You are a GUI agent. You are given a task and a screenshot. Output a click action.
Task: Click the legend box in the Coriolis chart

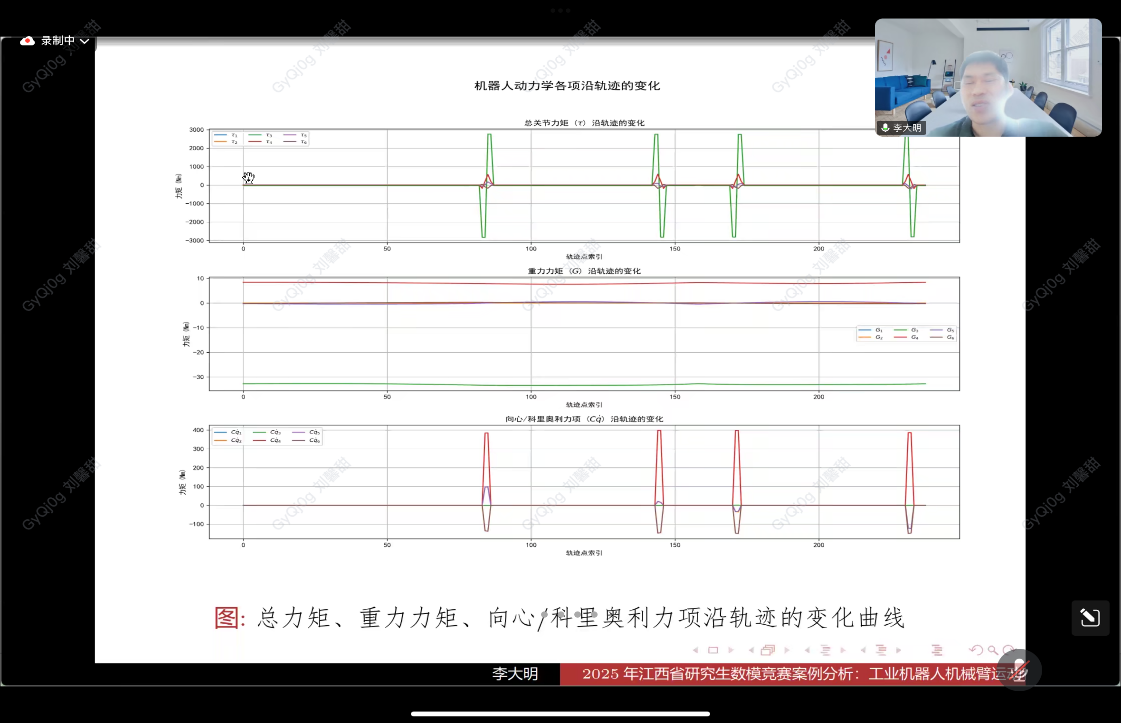(267, 436)
